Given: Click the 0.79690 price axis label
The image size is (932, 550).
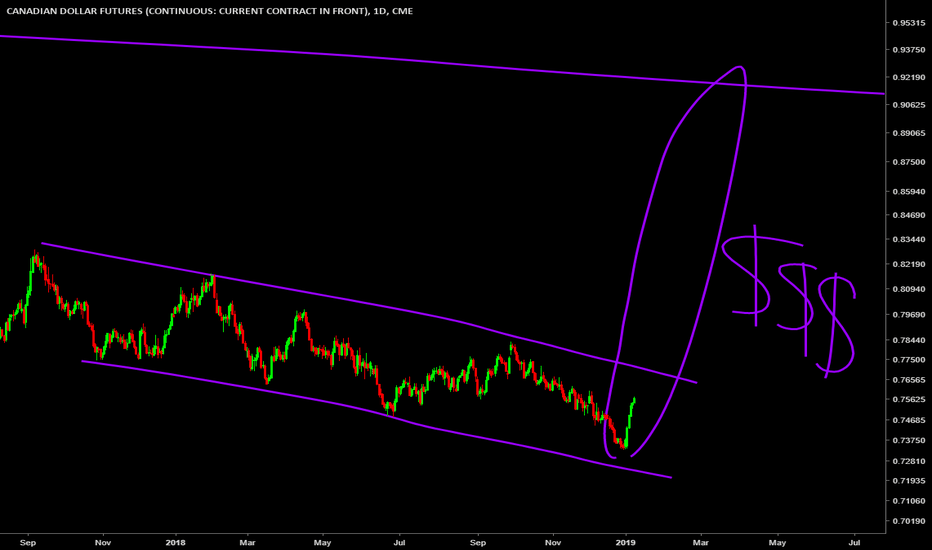Looking at the screenshot, I should tap(909, 315).
